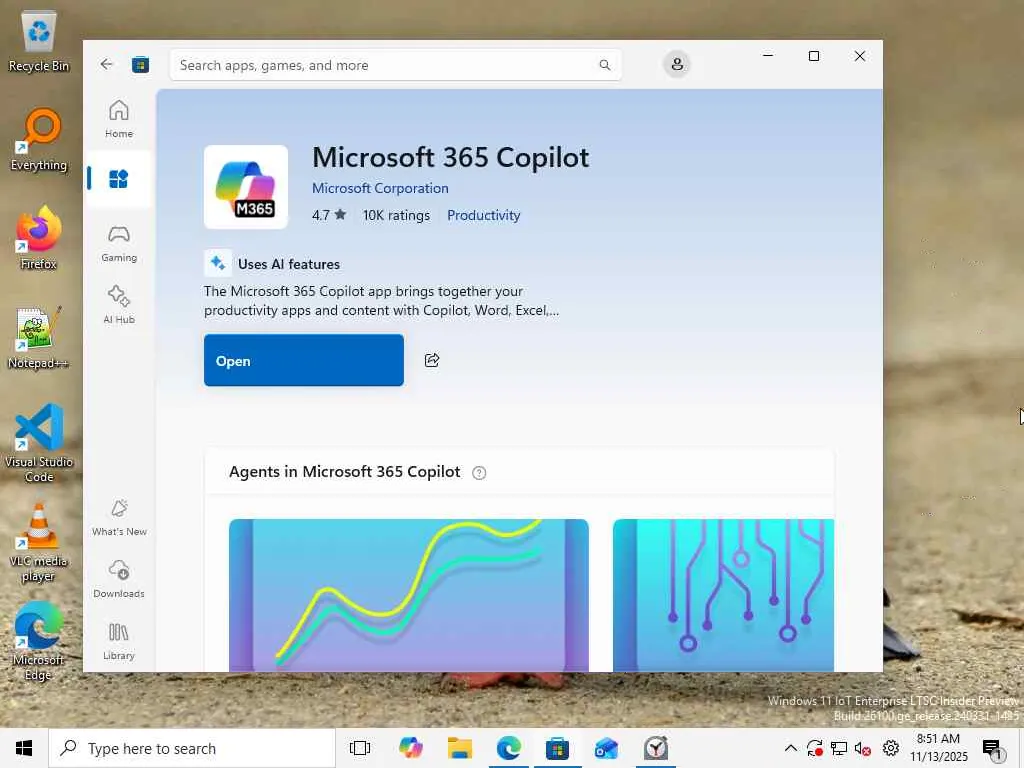Open Microsoft Corporation publisher link
This screenshot has width=1024, height=768.
coord(380,188)
